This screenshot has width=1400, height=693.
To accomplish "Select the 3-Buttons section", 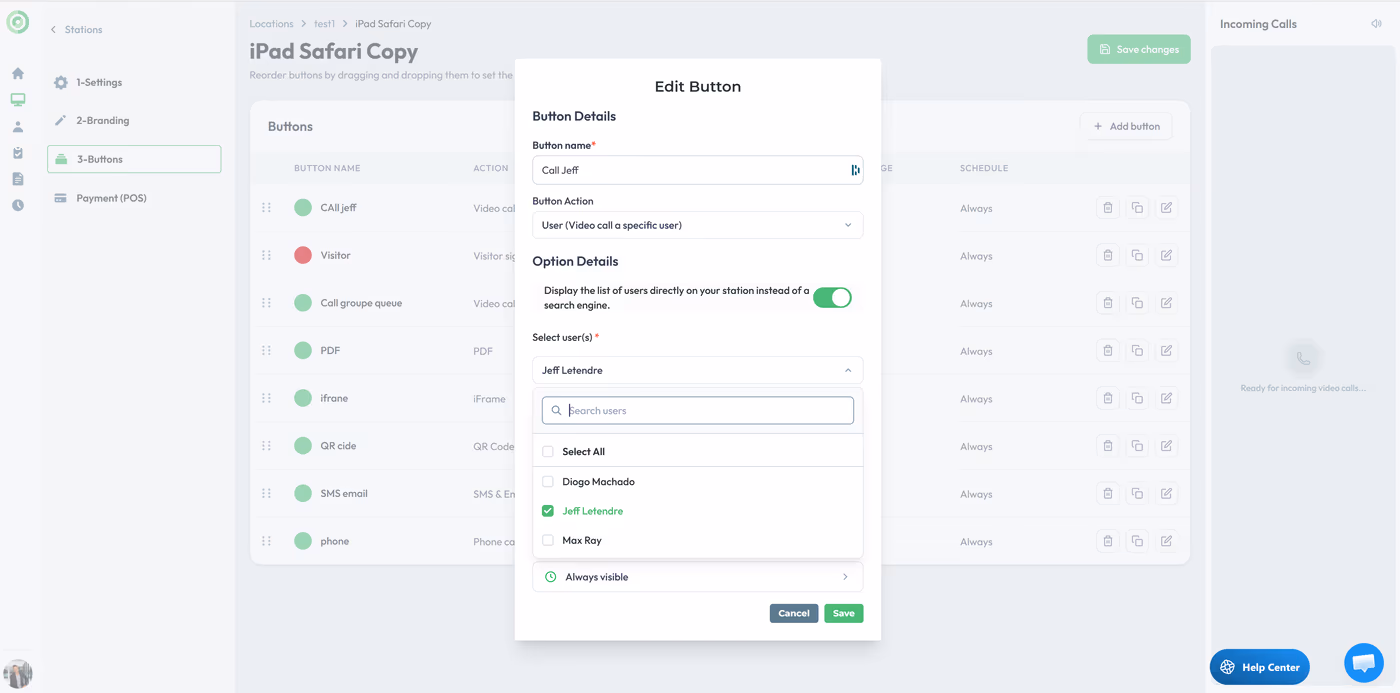I will click(134, 159).
